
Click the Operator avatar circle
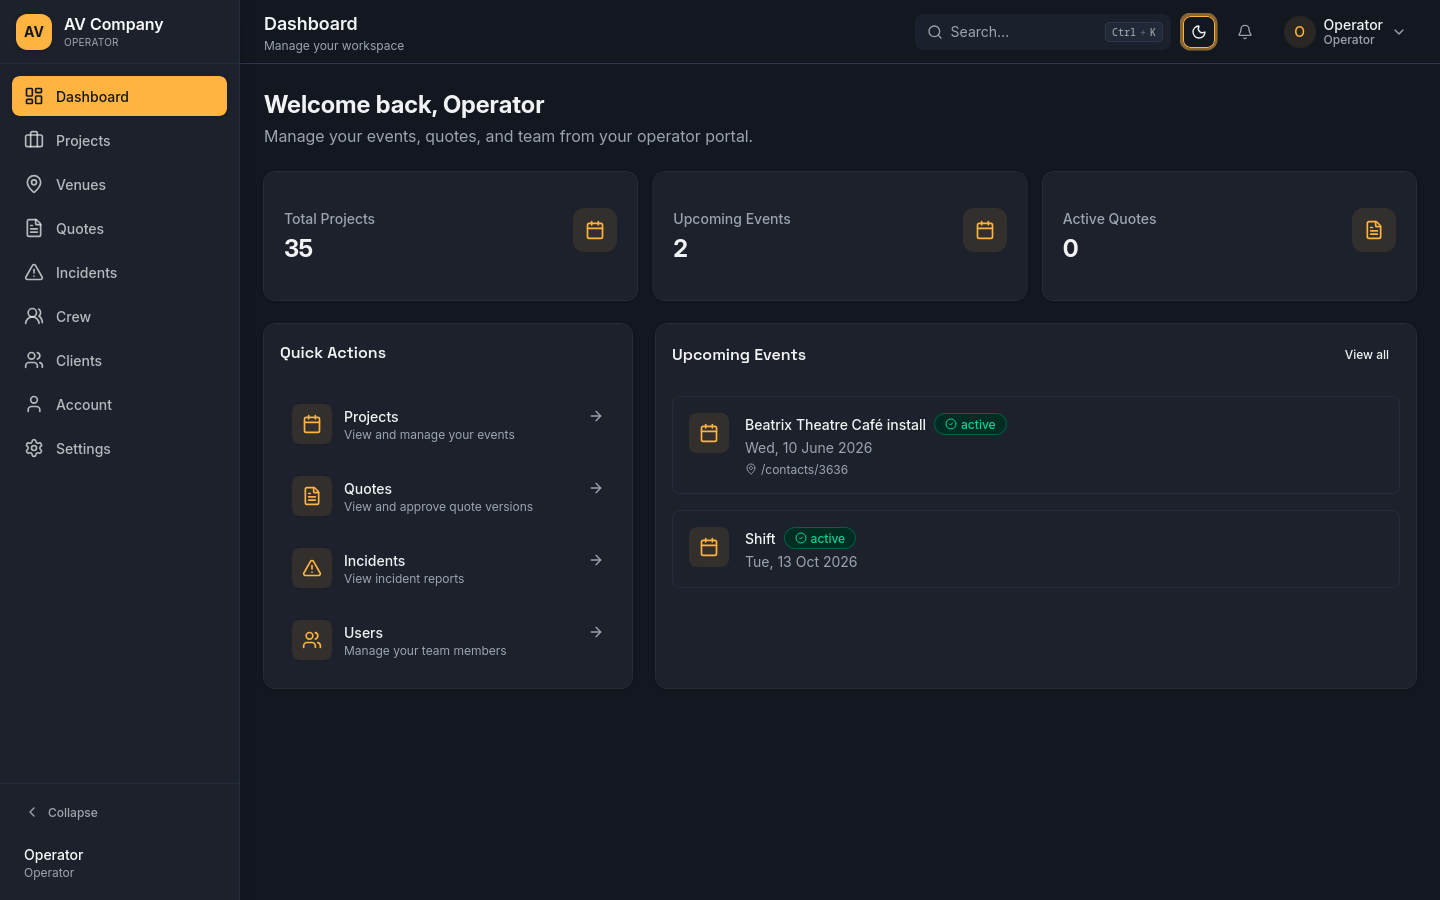coord(1299,32)
